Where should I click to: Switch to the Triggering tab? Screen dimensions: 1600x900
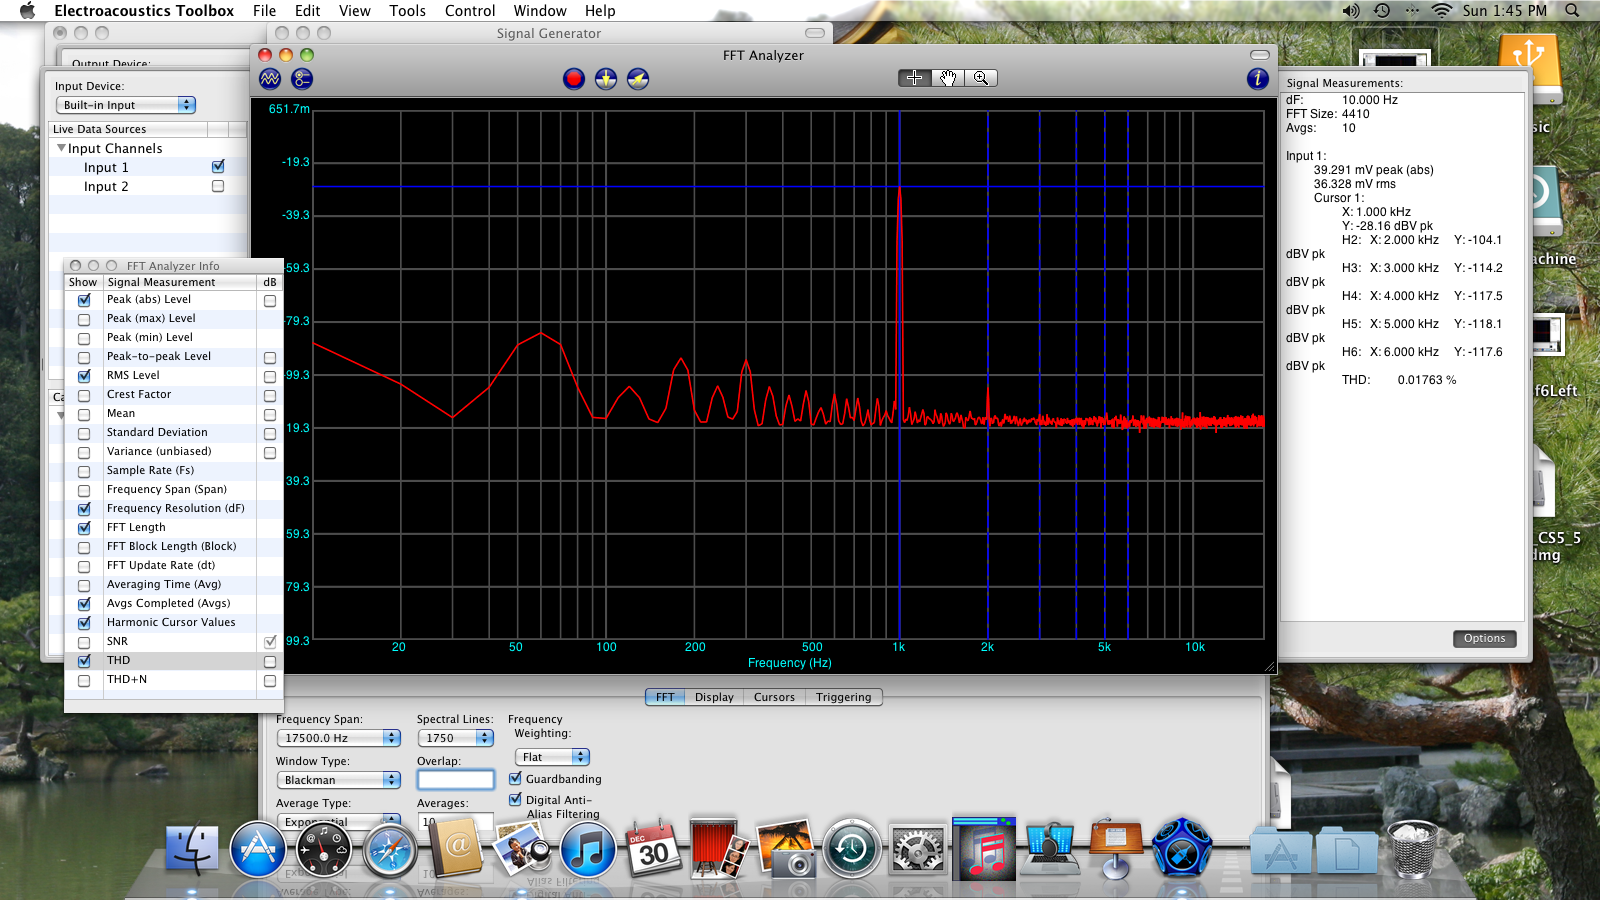pyautogui.click(x=843, y=697)
